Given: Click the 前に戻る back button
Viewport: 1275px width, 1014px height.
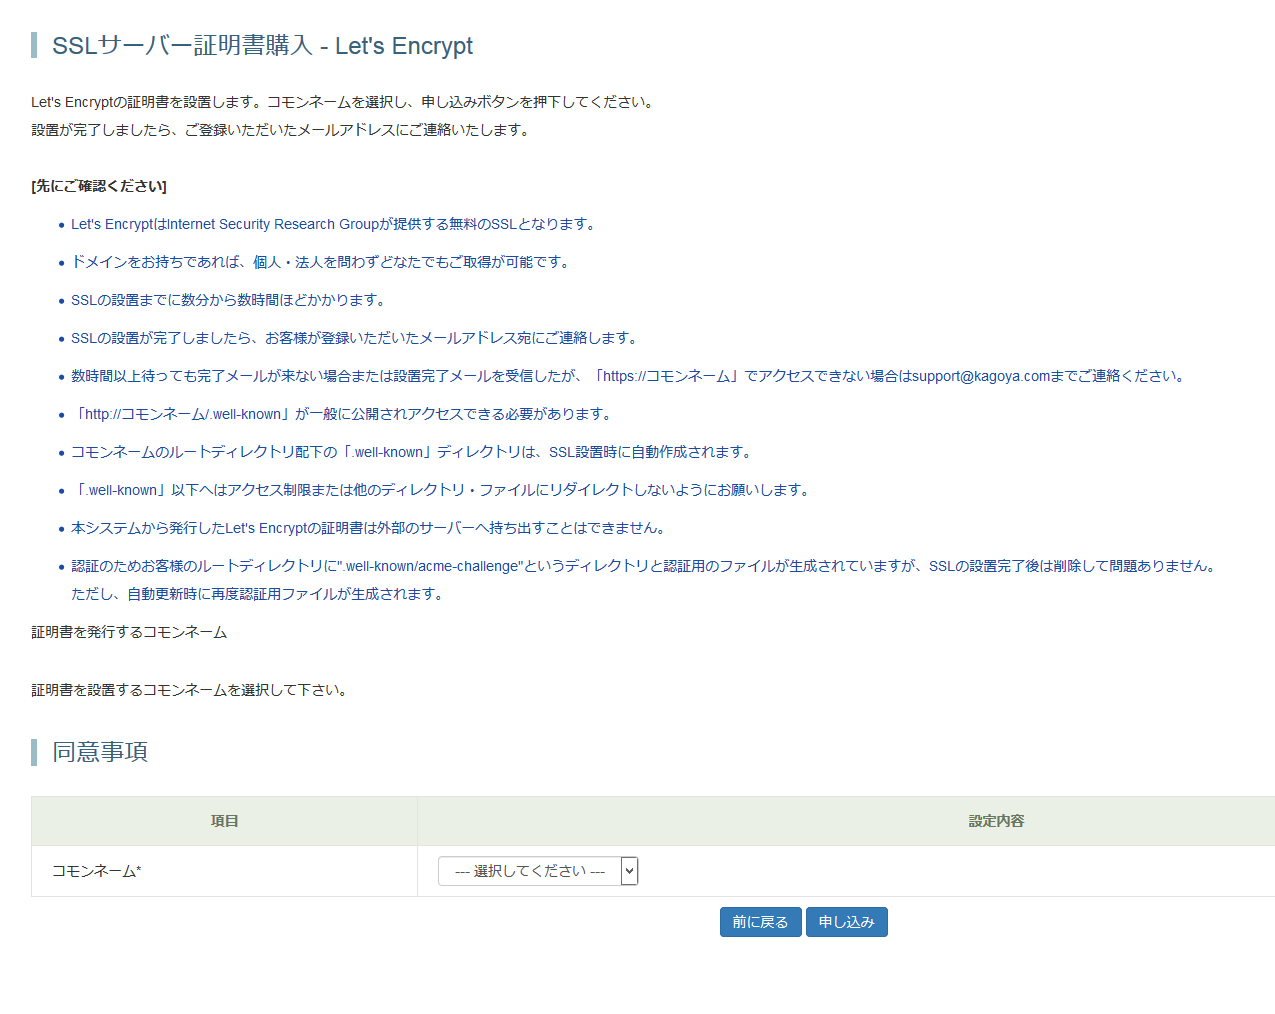Looking at the screenshot, I should 760,922.
